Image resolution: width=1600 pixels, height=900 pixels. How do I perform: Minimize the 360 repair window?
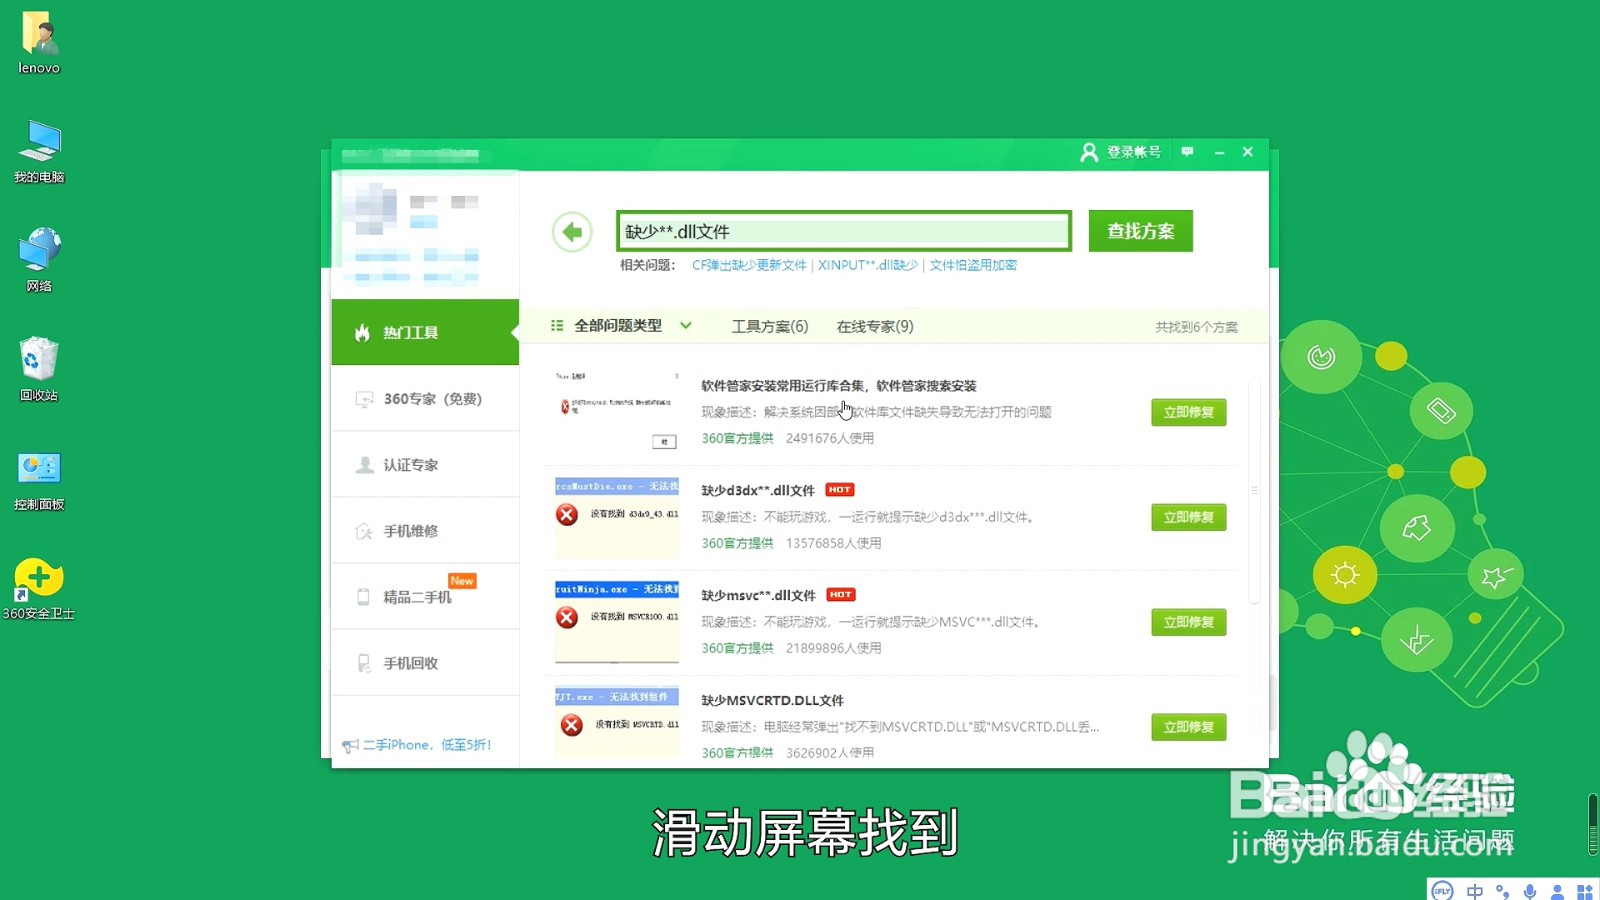(1219, 152)
